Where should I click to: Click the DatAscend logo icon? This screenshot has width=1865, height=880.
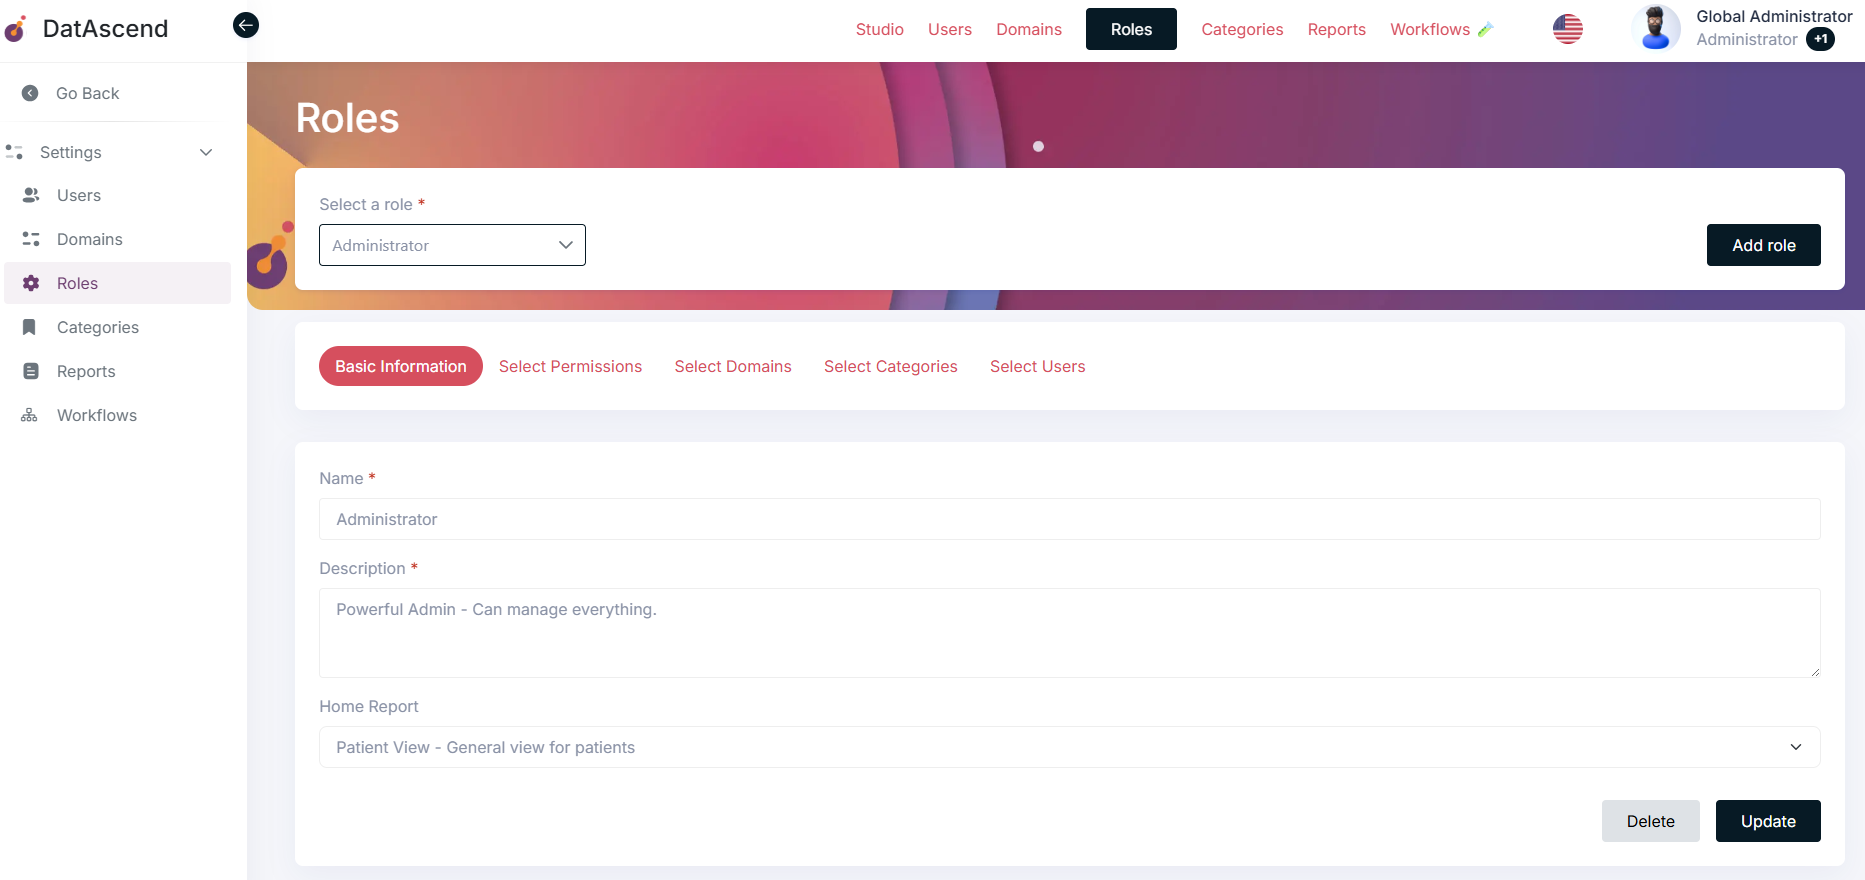pyautogui.click(x=15, y=29)
